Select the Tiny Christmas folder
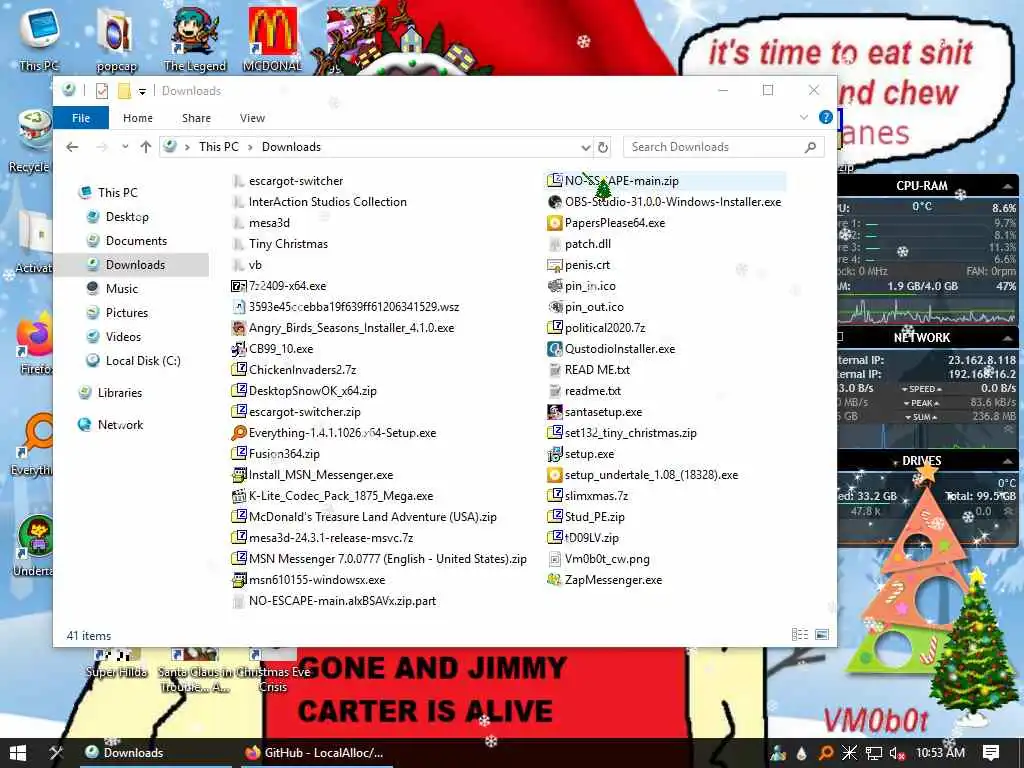Screen dimensions: 1024x768 [280, 244]
